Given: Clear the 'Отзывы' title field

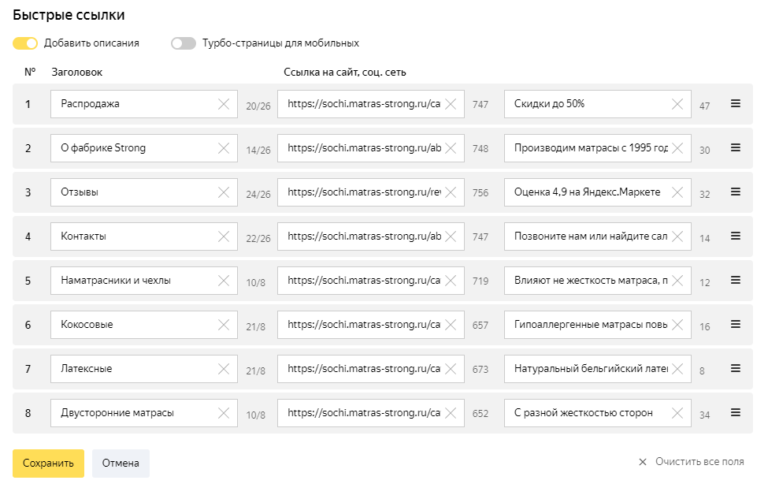Looking at the screenshot, I should point(223,192).
